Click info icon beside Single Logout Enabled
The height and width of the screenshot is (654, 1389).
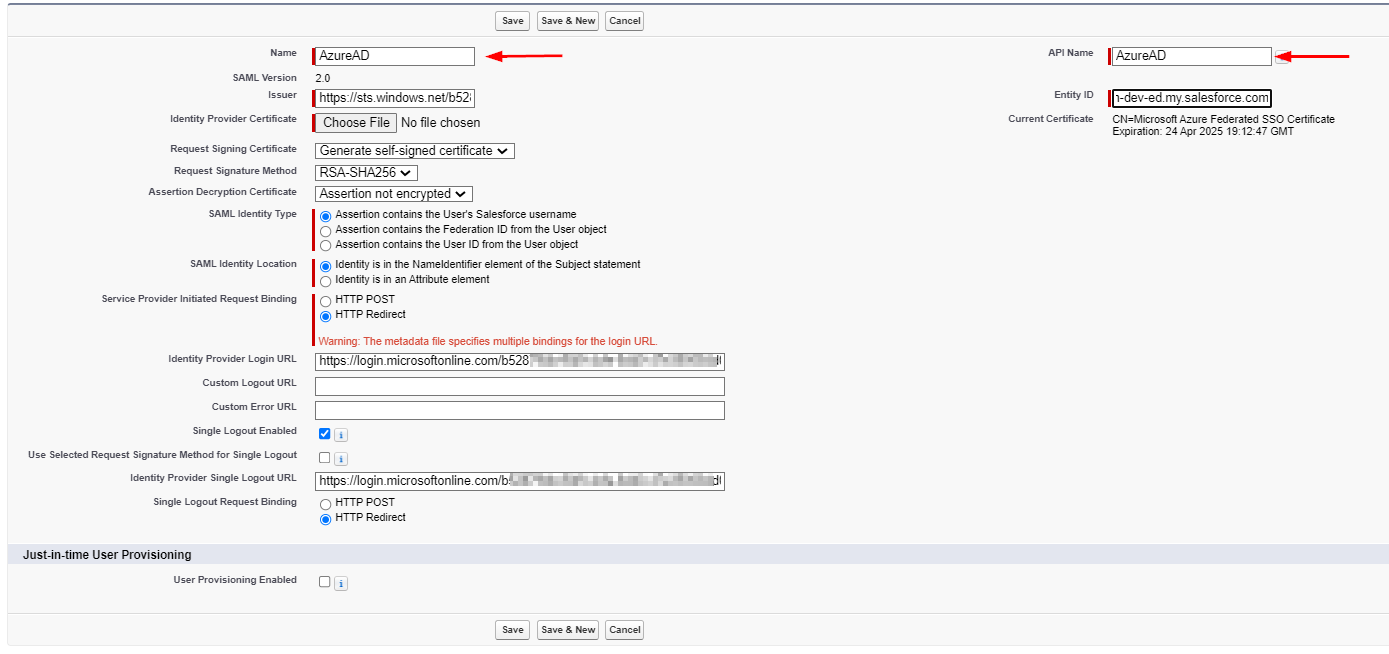(341, 435)
